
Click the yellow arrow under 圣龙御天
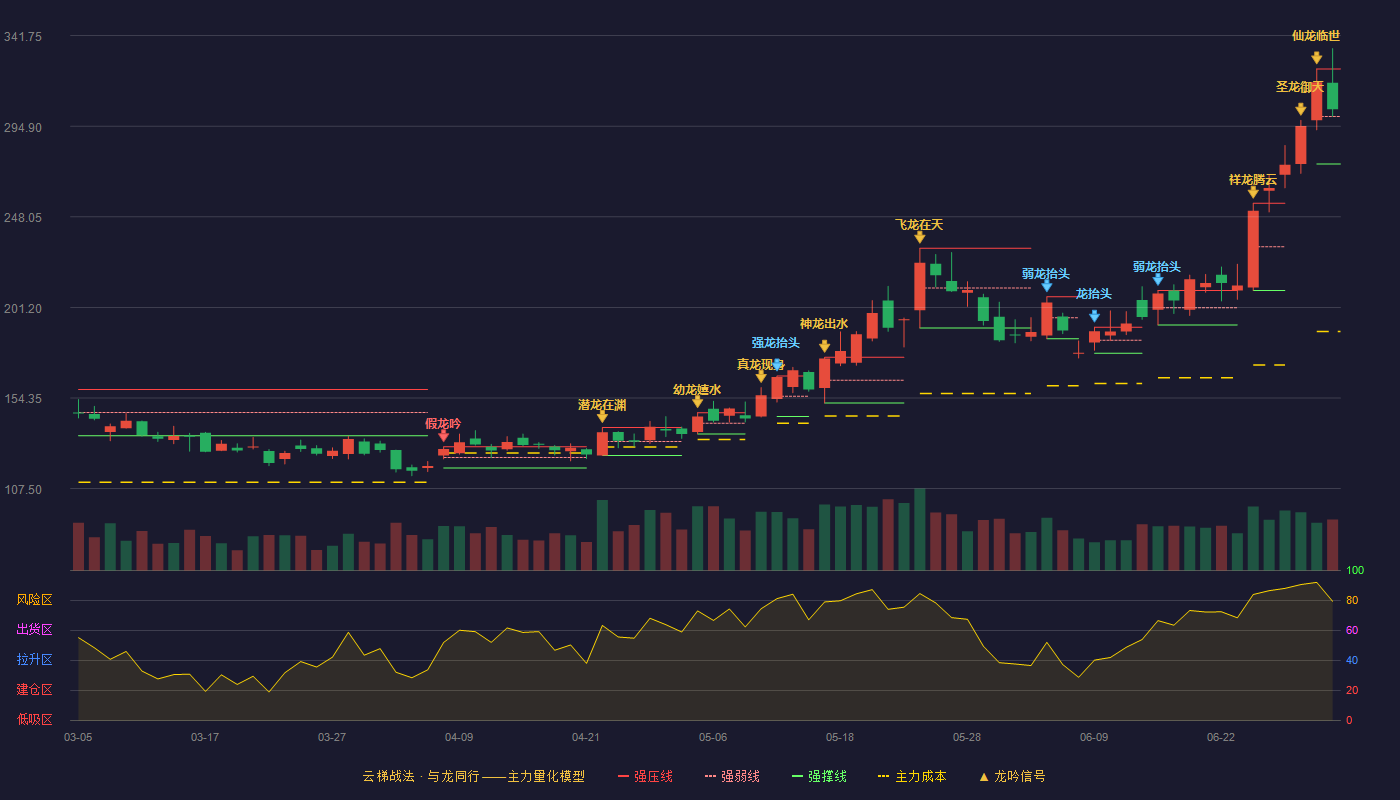pyautogui.click(x=1300, y=109)
